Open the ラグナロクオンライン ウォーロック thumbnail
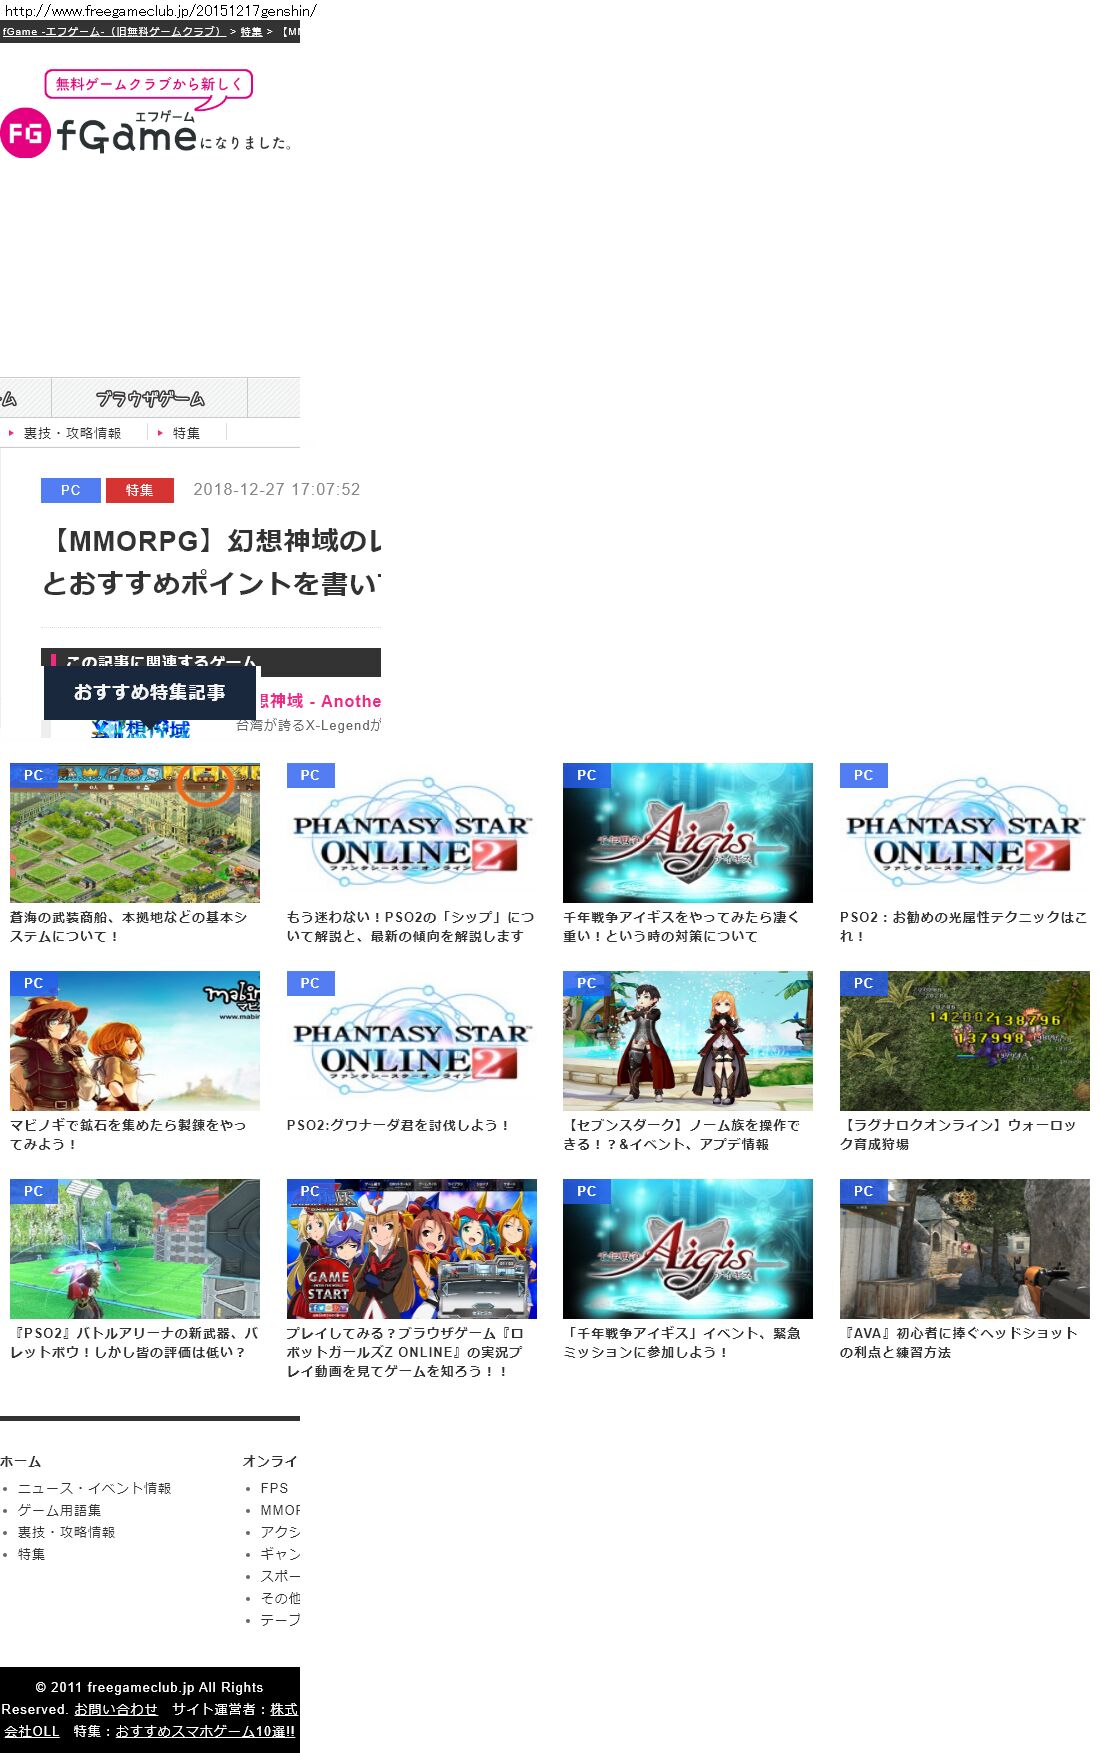The height and width of the screenshot is (1753, 1100). pos(965,1041)
